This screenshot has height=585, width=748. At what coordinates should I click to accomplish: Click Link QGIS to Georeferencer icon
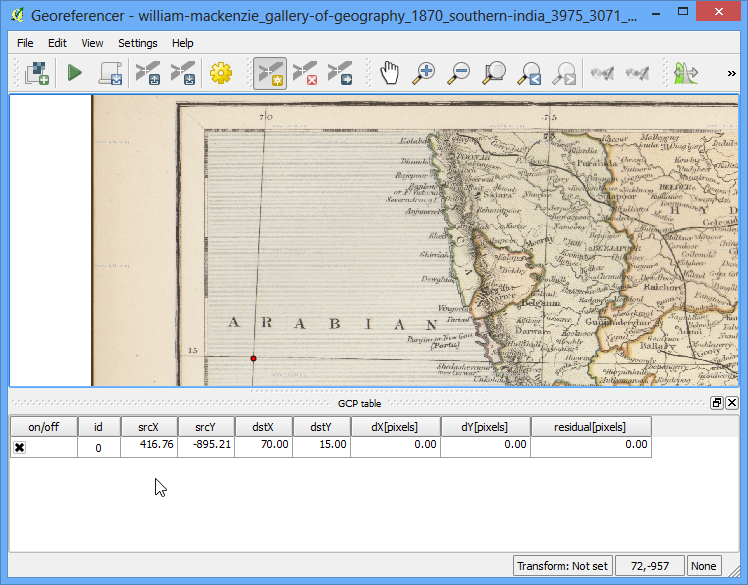pyautogui.click(x=637, y=73)
